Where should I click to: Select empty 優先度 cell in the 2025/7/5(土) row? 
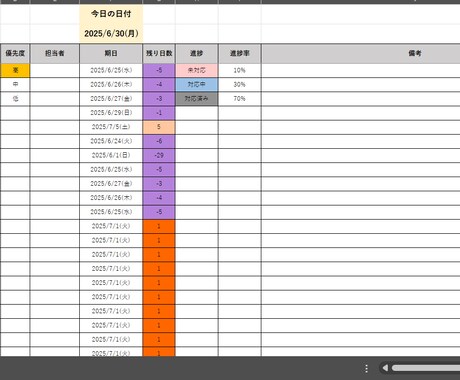point(15,127)
